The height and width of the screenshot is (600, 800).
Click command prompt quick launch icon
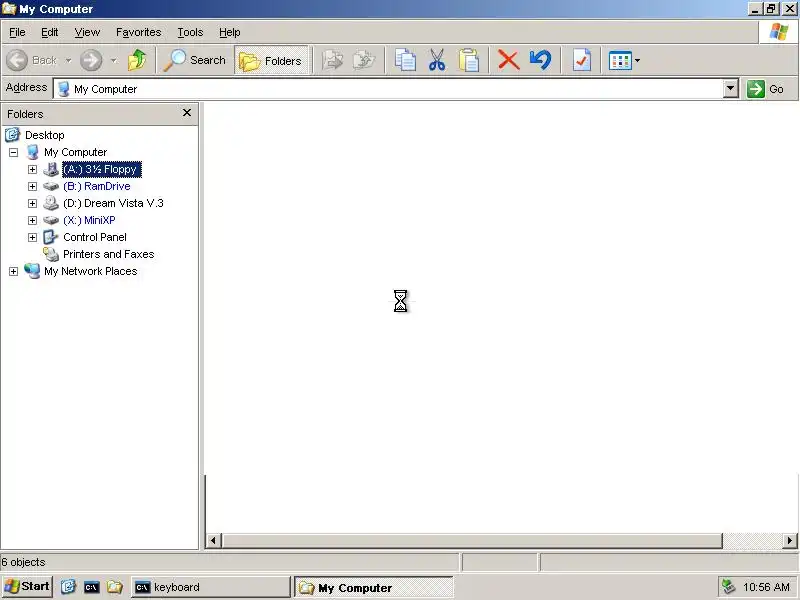tap(91, 587)
